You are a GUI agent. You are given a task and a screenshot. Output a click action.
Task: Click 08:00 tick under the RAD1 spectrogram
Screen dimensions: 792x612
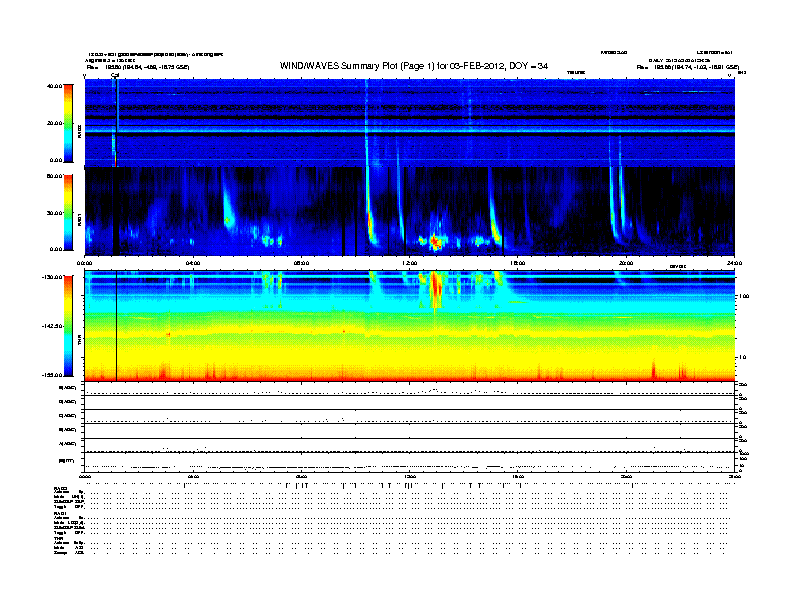[x=301, y=263]
